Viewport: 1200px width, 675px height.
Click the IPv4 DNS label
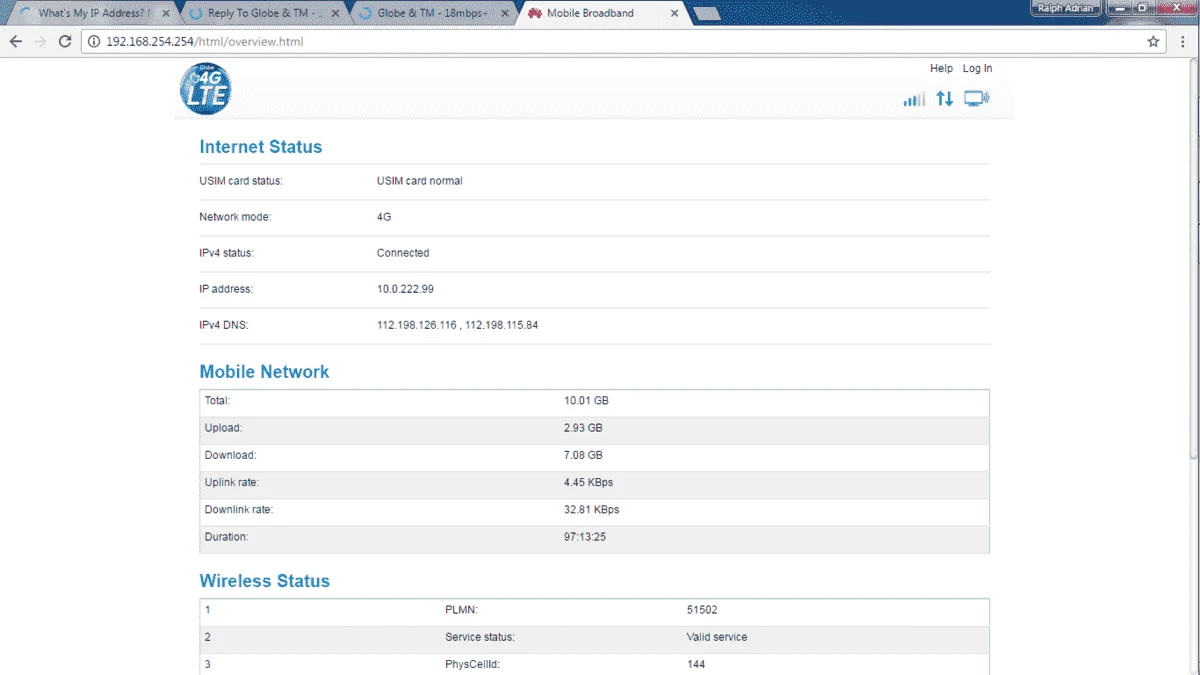click(x=225, y=325)
